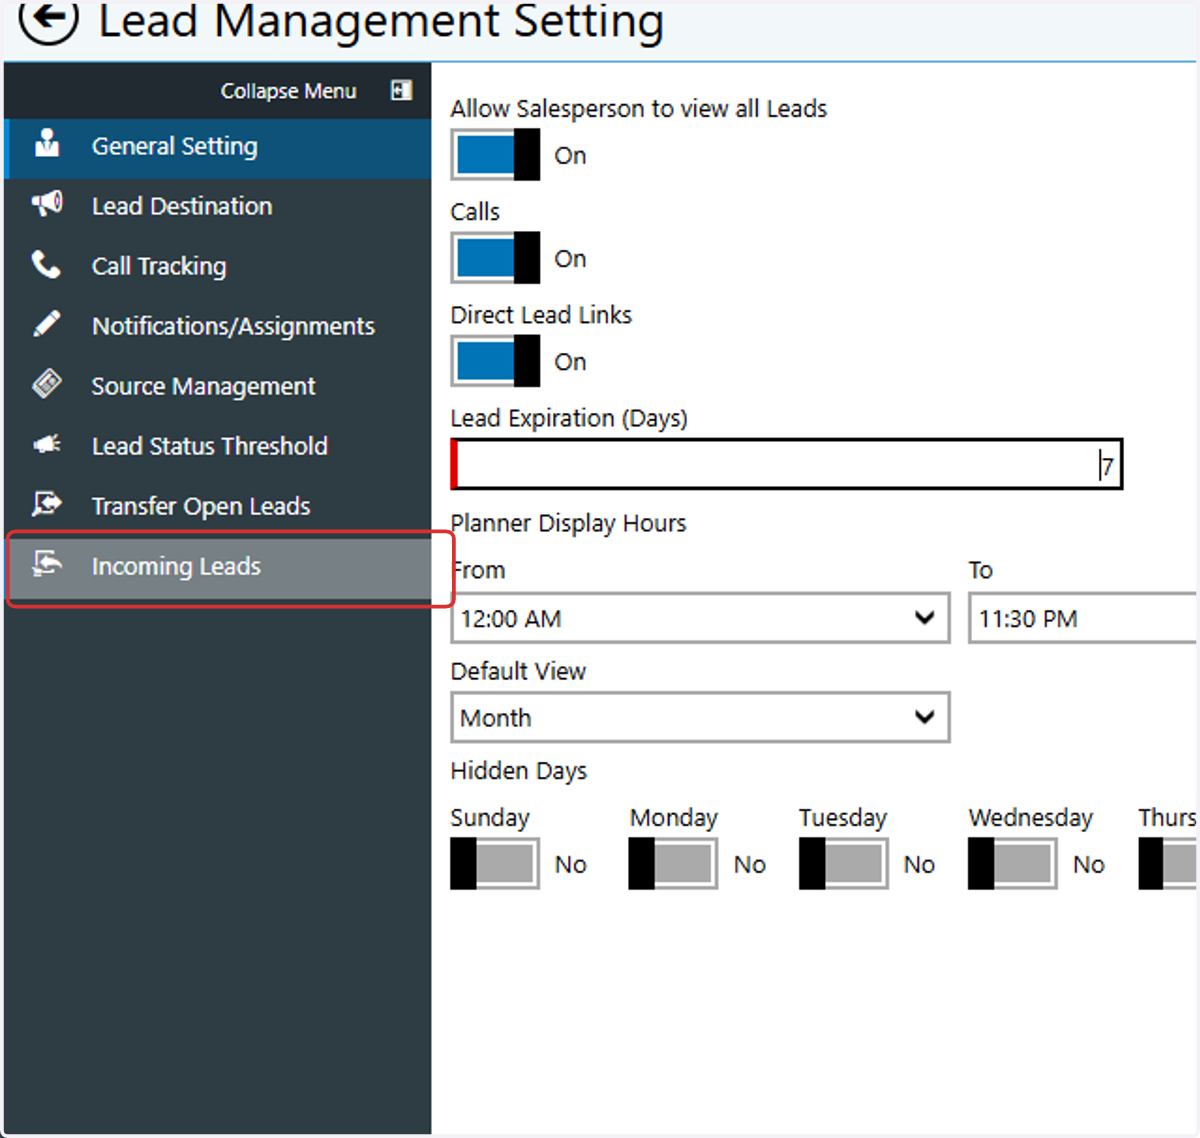1200x1138 pixels.
Task: Click the General Setting person icon
Action: pyautogui.click(x=47, y=144)
